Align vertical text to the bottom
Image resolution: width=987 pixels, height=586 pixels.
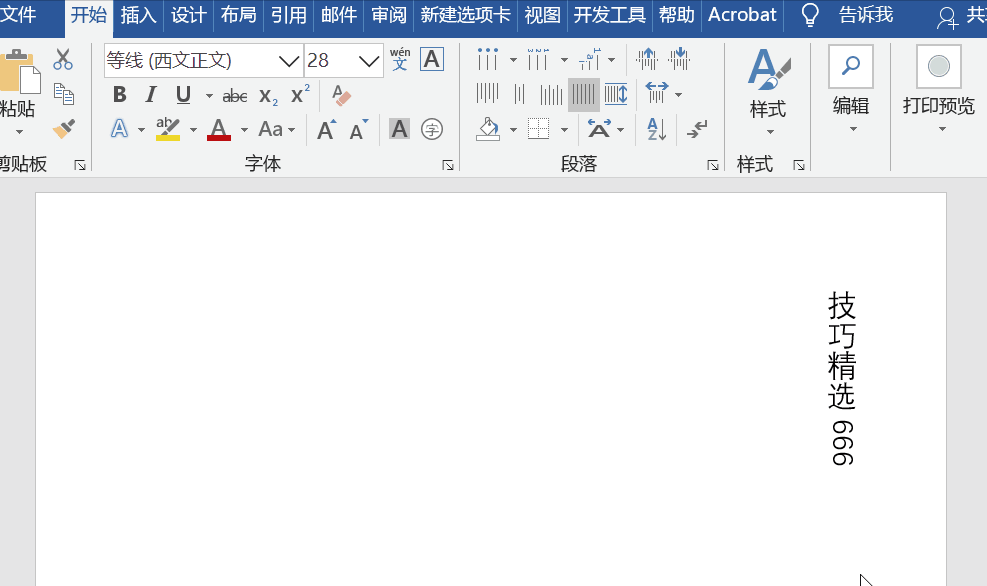551,94
